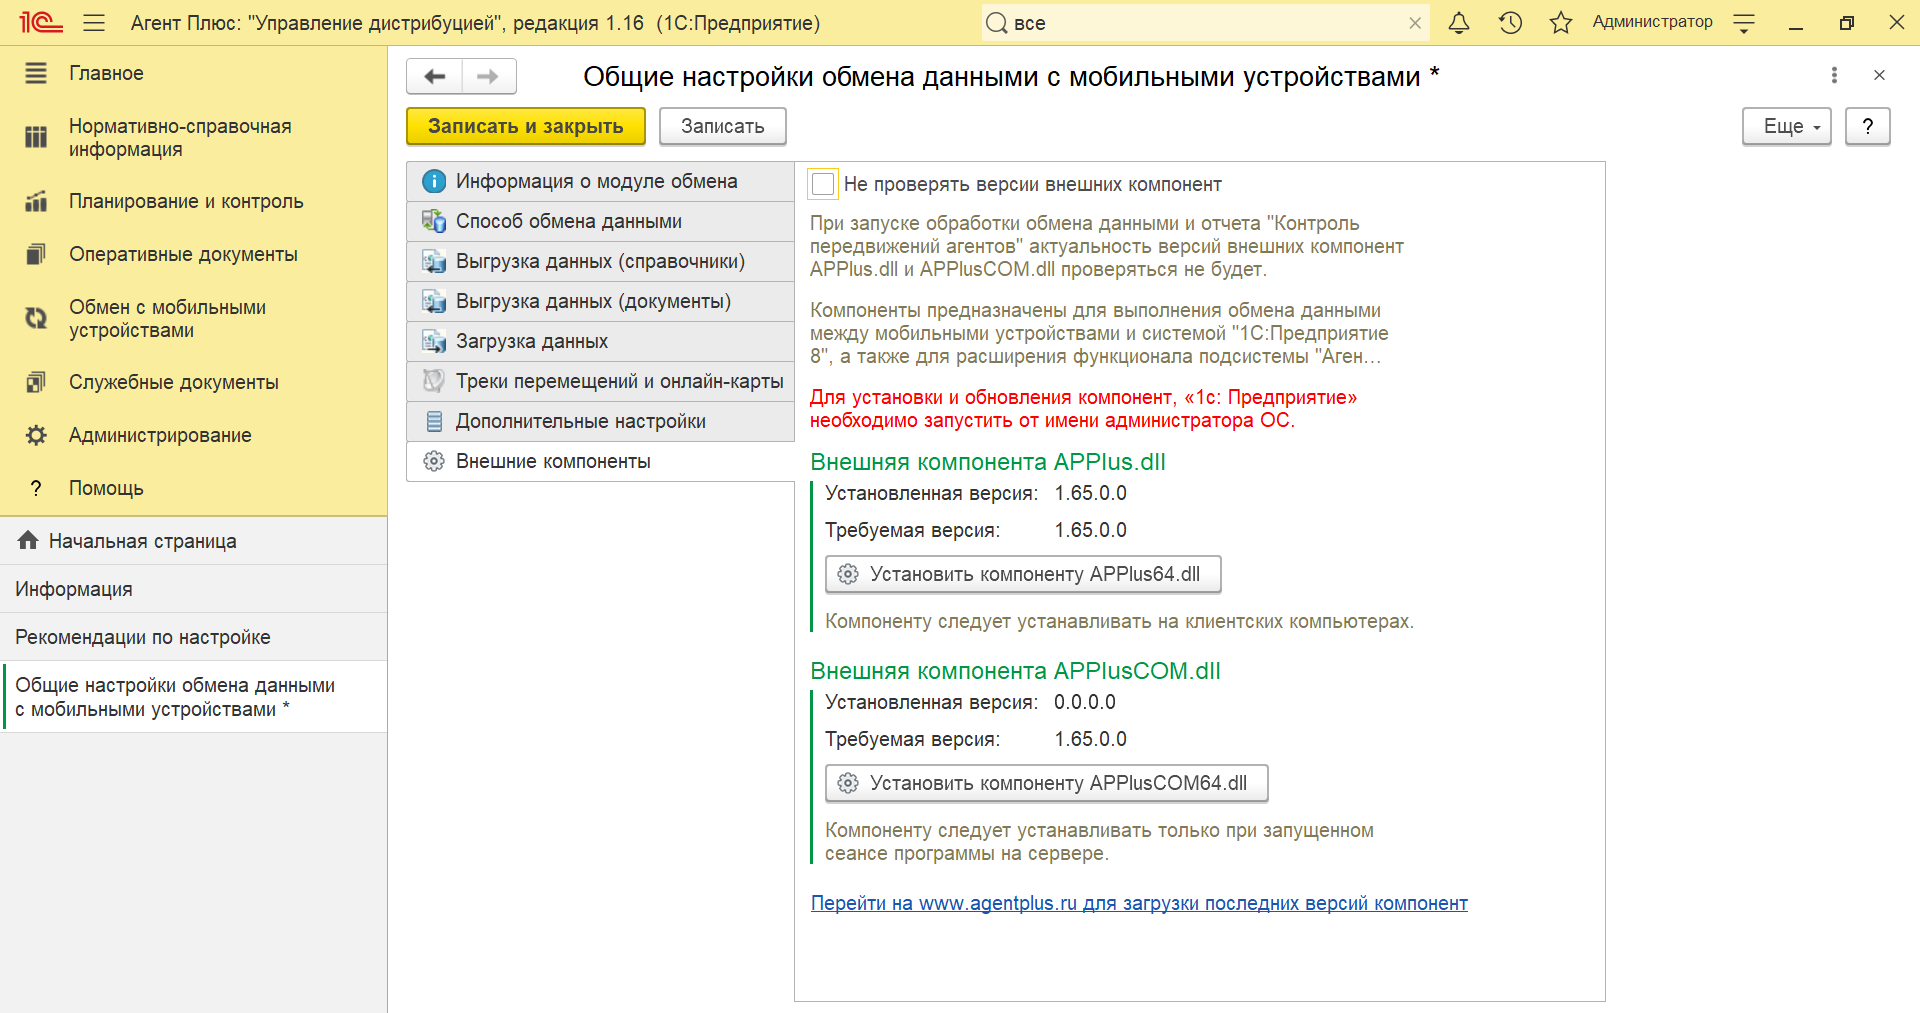Open favorites star icon
The height and width of the screenshot is (1013, 1920).
tap(1561, 22)
